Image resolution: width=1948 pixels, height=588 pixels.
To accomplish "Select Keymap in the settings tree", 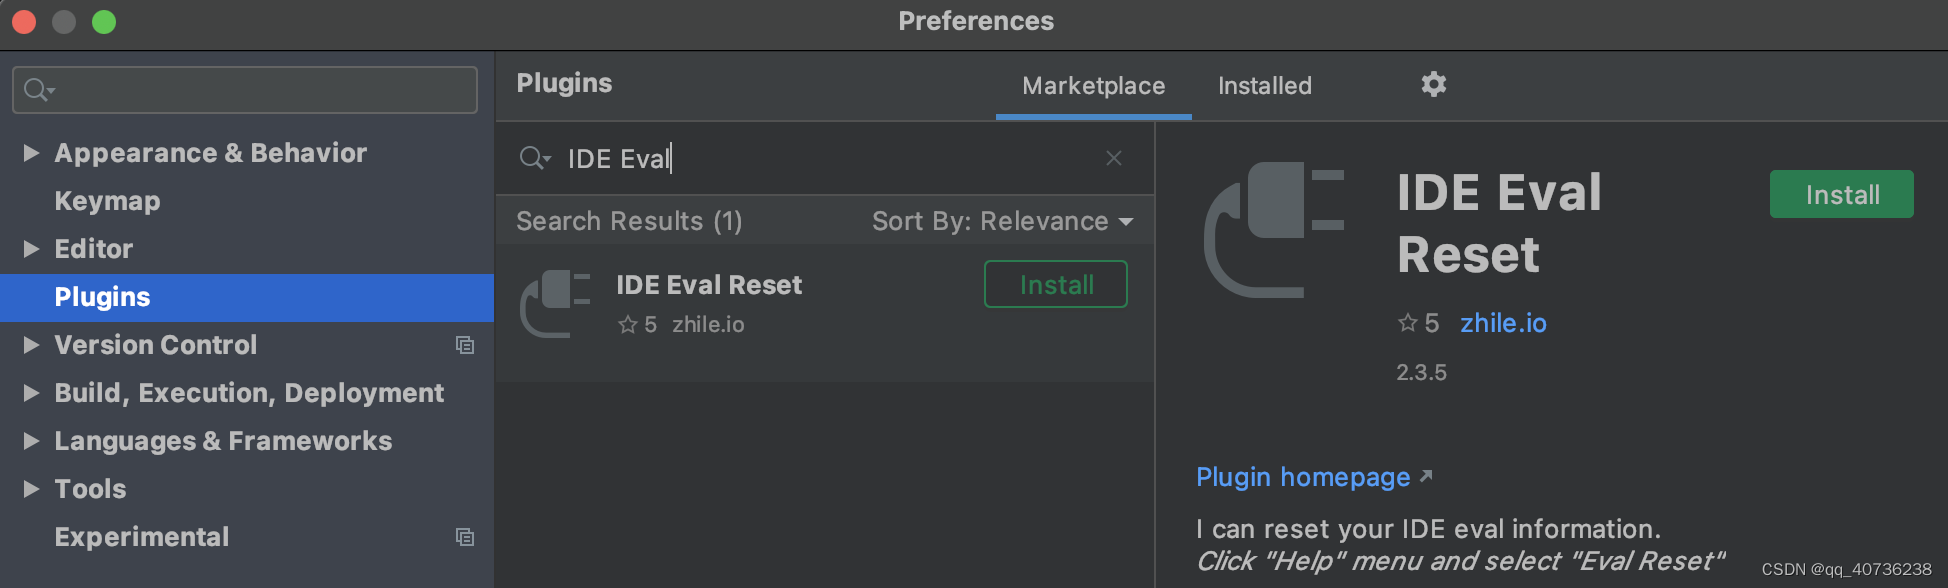I will pos(107,201).
